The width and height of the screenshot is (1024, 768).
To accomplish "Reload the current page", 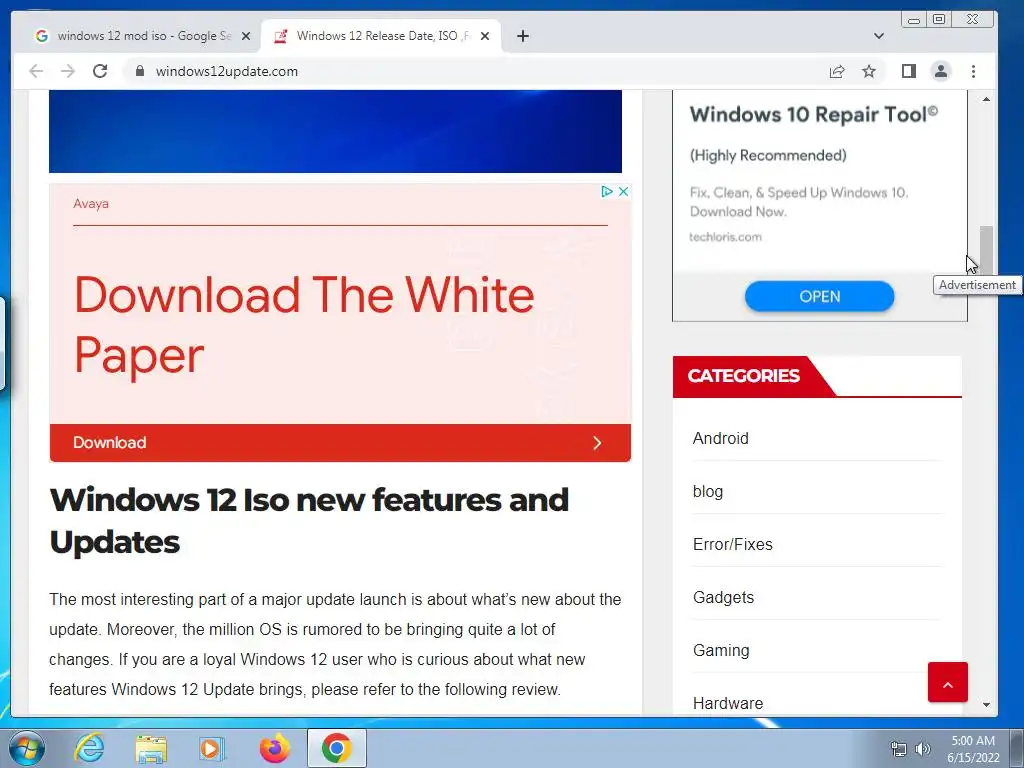I will (x=100, y=71).
